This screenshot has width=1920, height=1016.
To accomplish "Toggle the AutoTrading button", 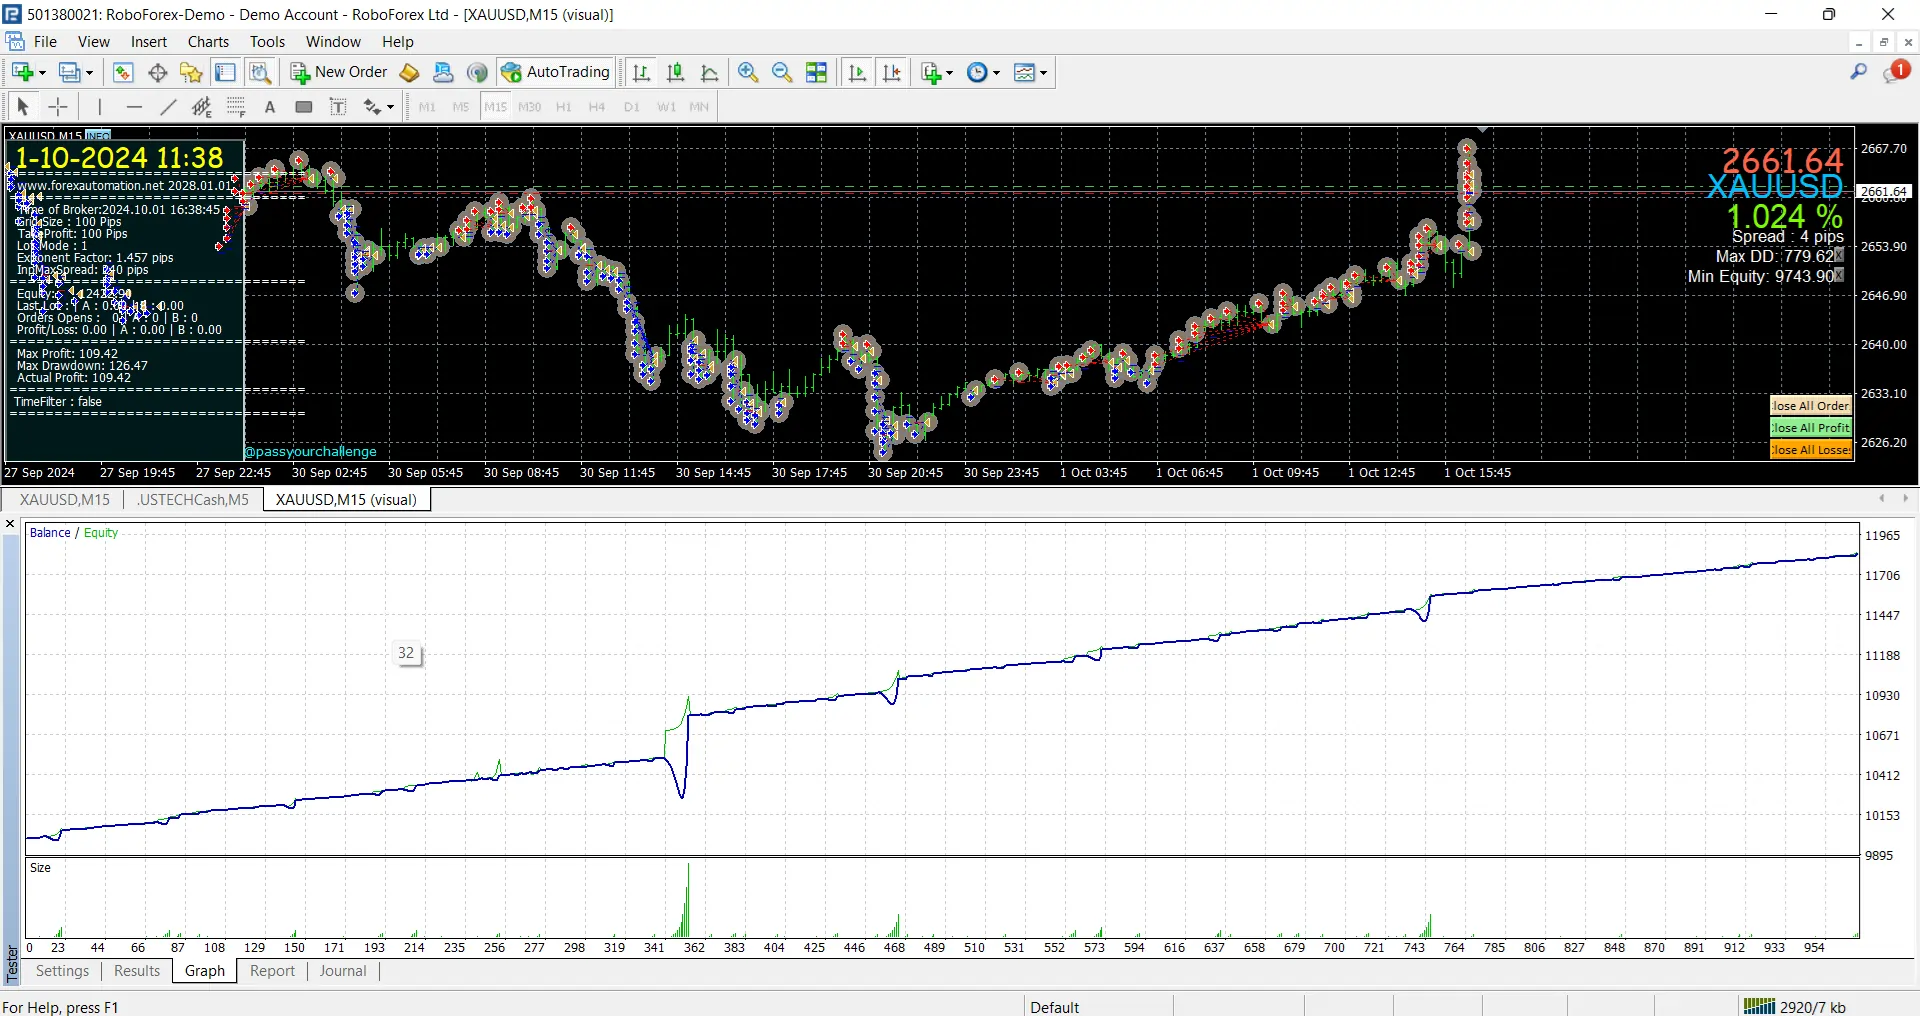I will tap(556, 72).
